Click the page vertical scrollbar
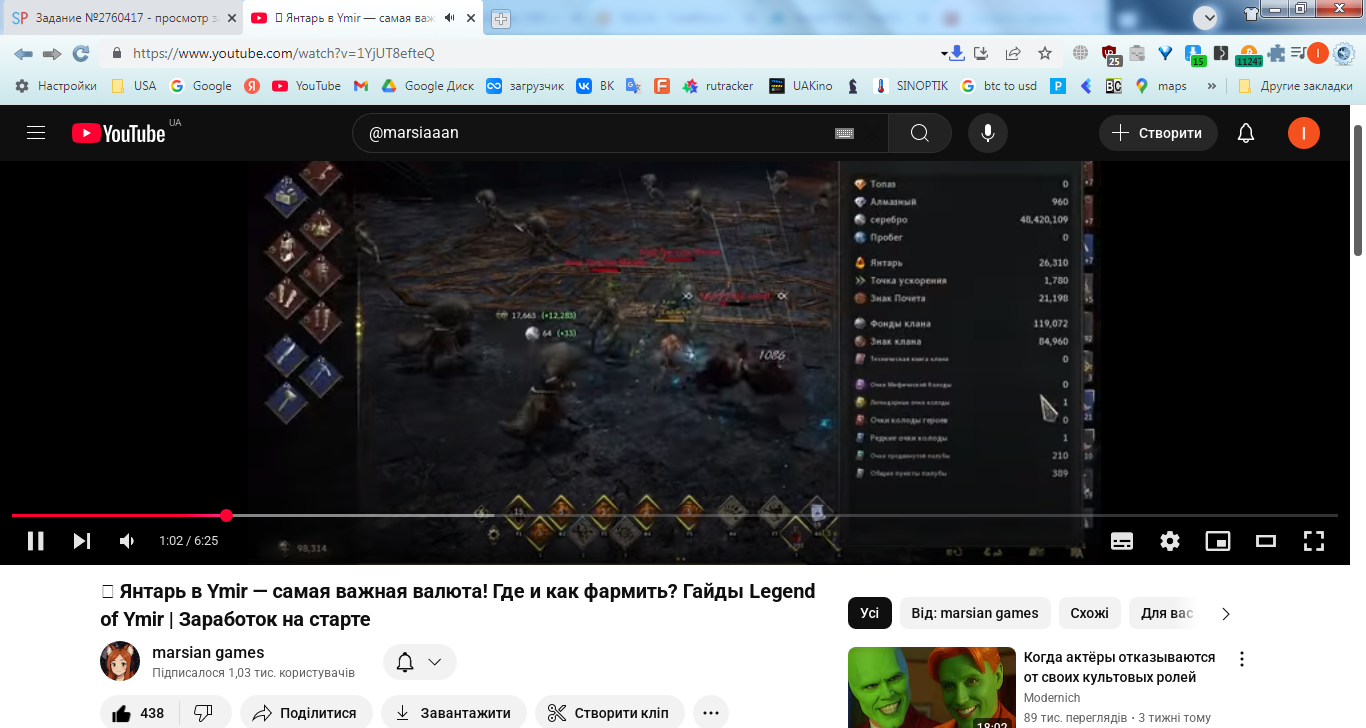Viewport: 1366px width, 728px height. click(1358, 190)
